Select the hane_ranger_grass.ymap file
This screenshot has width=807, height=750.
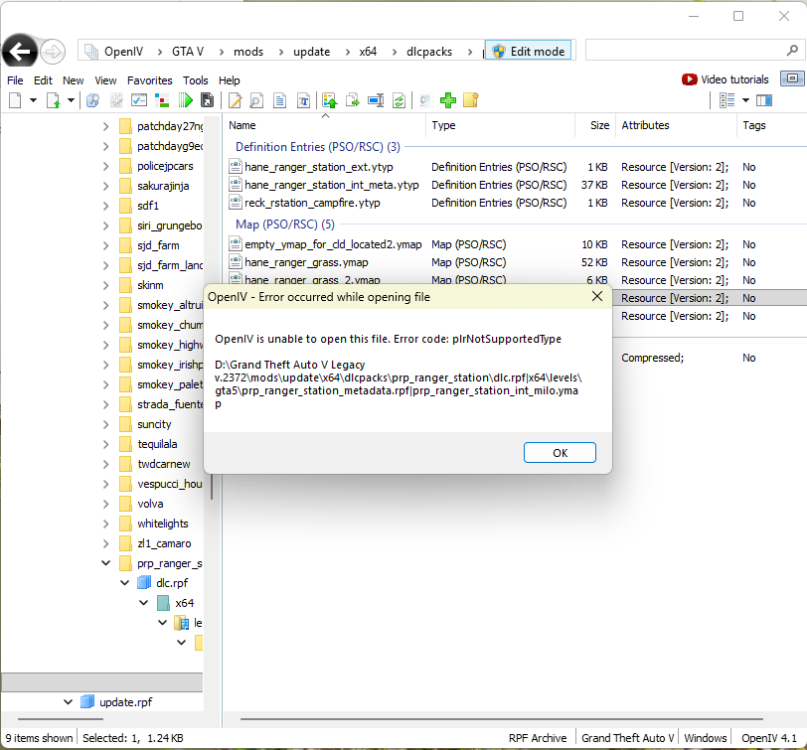coord(306,262)
